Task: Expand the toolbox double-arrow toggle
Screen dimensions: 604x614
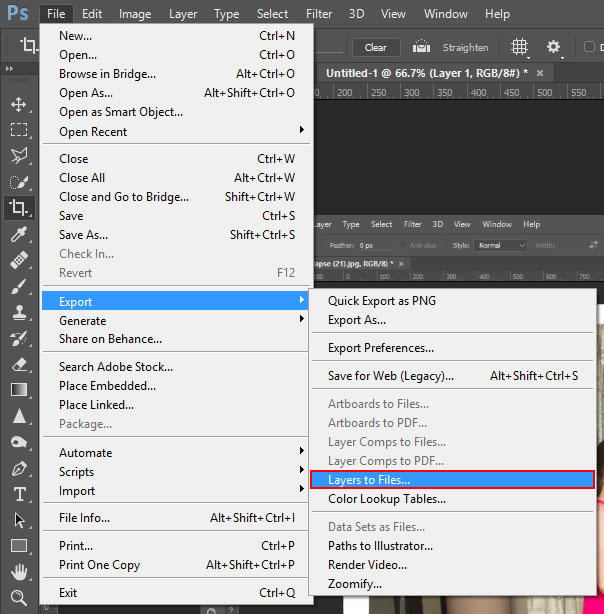Action: click(x=9, y=69)
